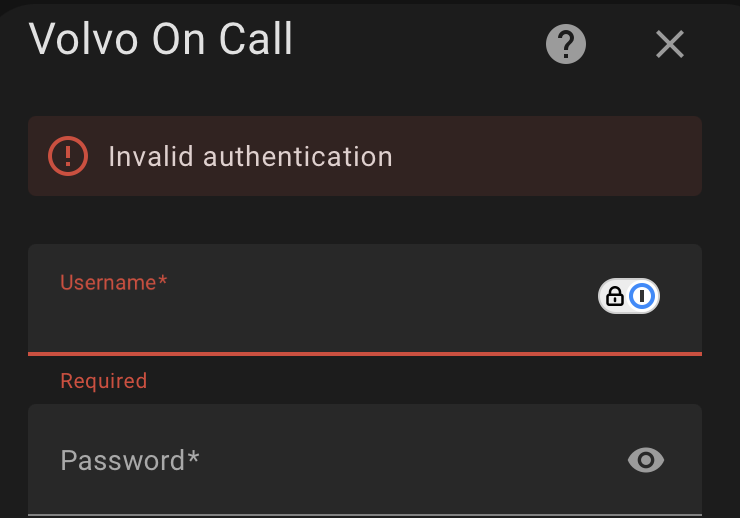Click empty header space left of help icon
Image resolution: width=740 pixels, height=518 pixels.
(x=420, y=44)
